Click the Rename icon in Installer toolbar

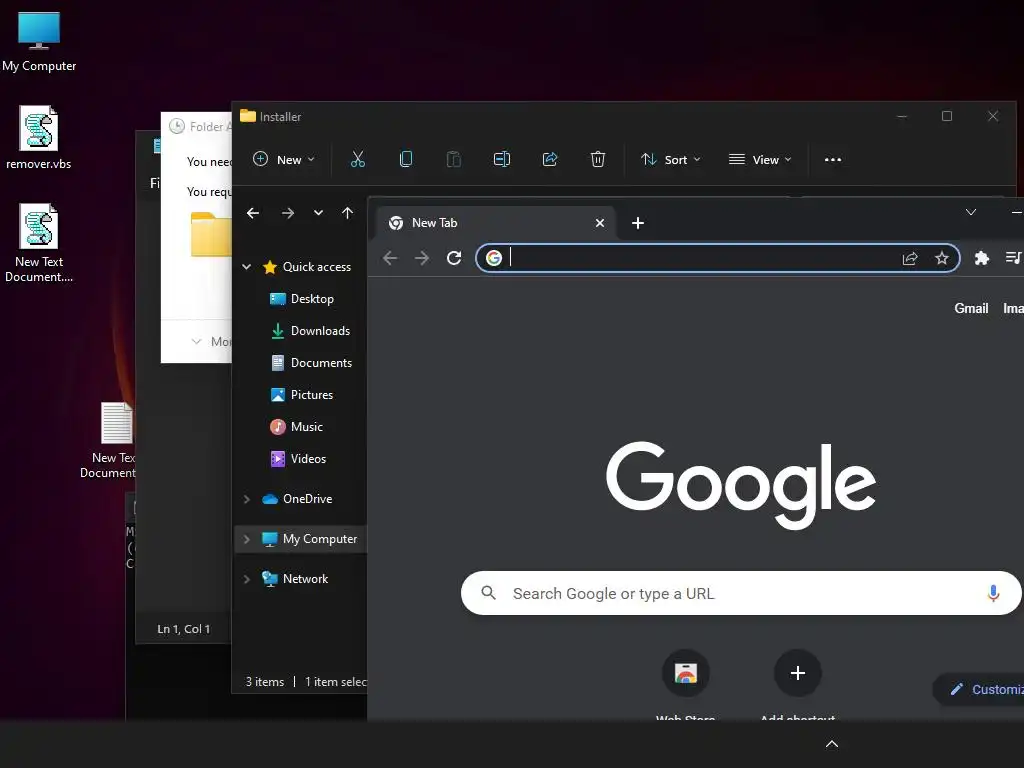click(502, 159)
